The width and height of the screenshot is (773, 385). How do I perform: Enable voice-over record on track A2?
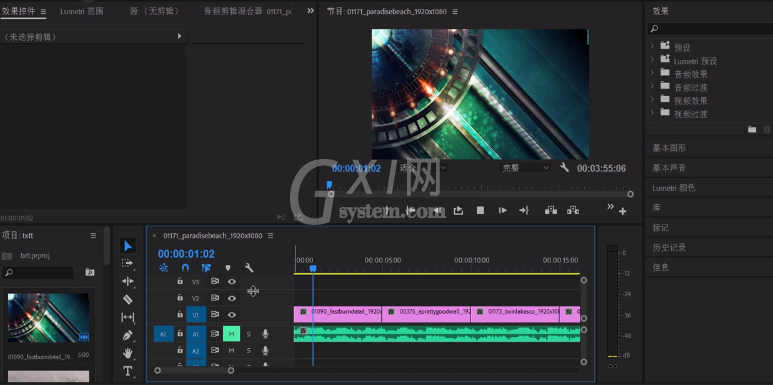coord(265,350)
